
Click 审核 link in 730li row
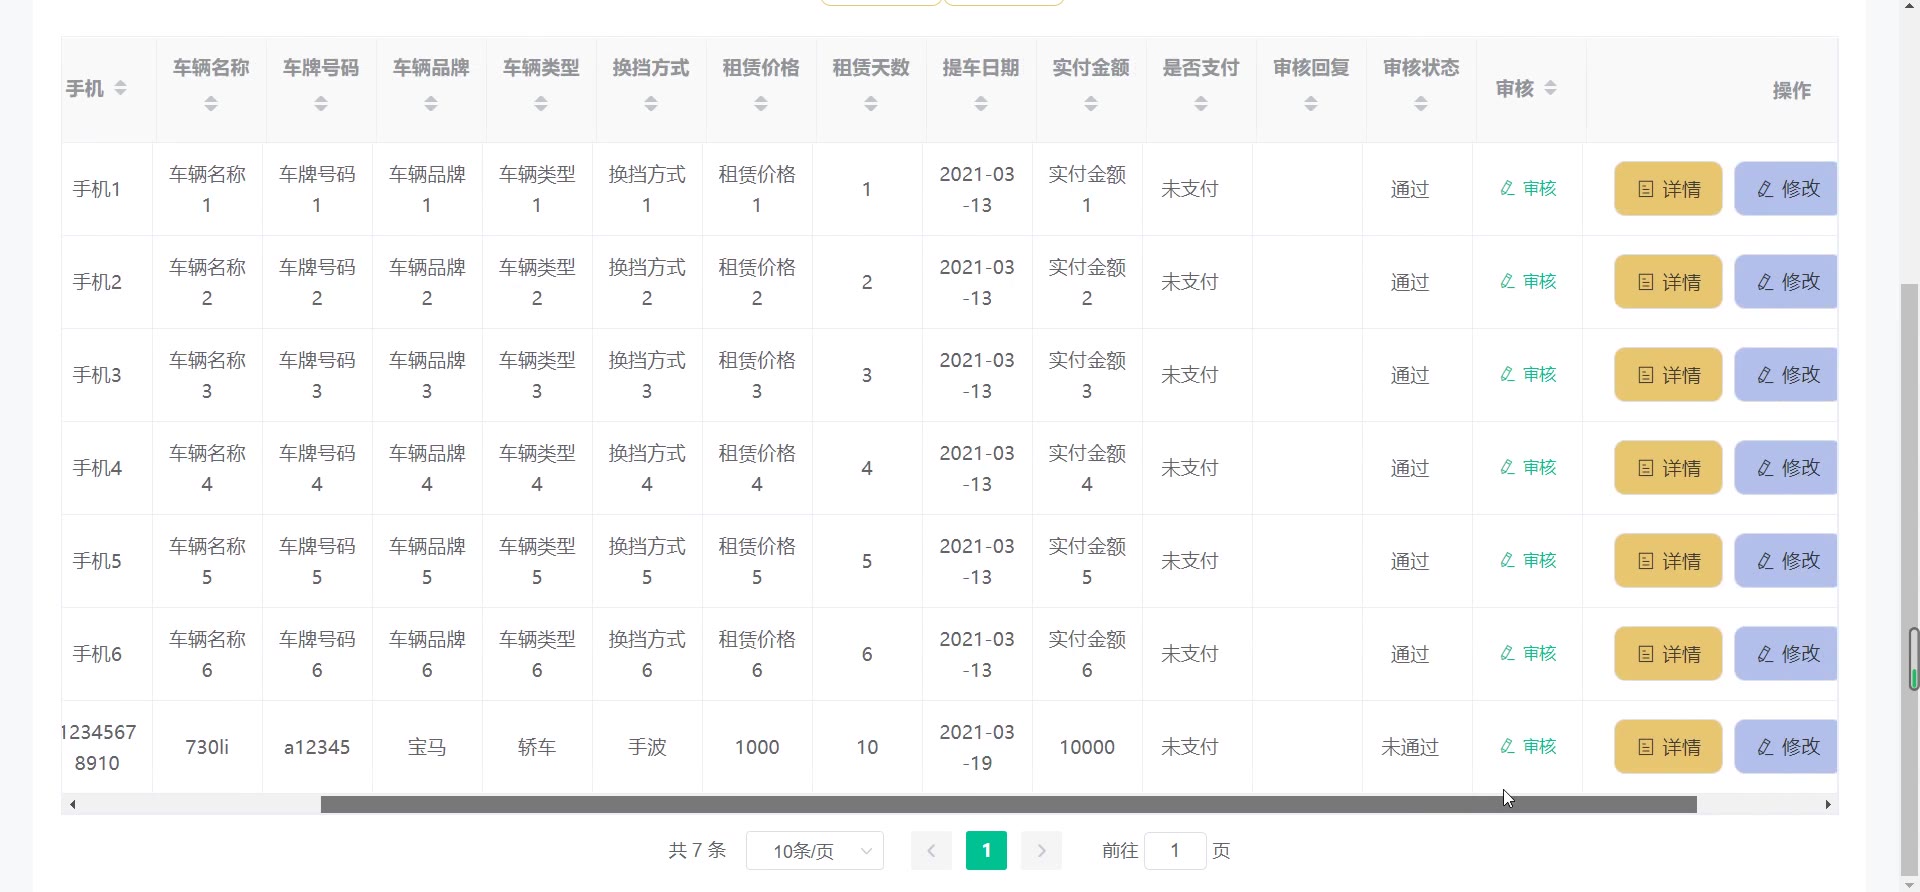(x=1528, y=746)
